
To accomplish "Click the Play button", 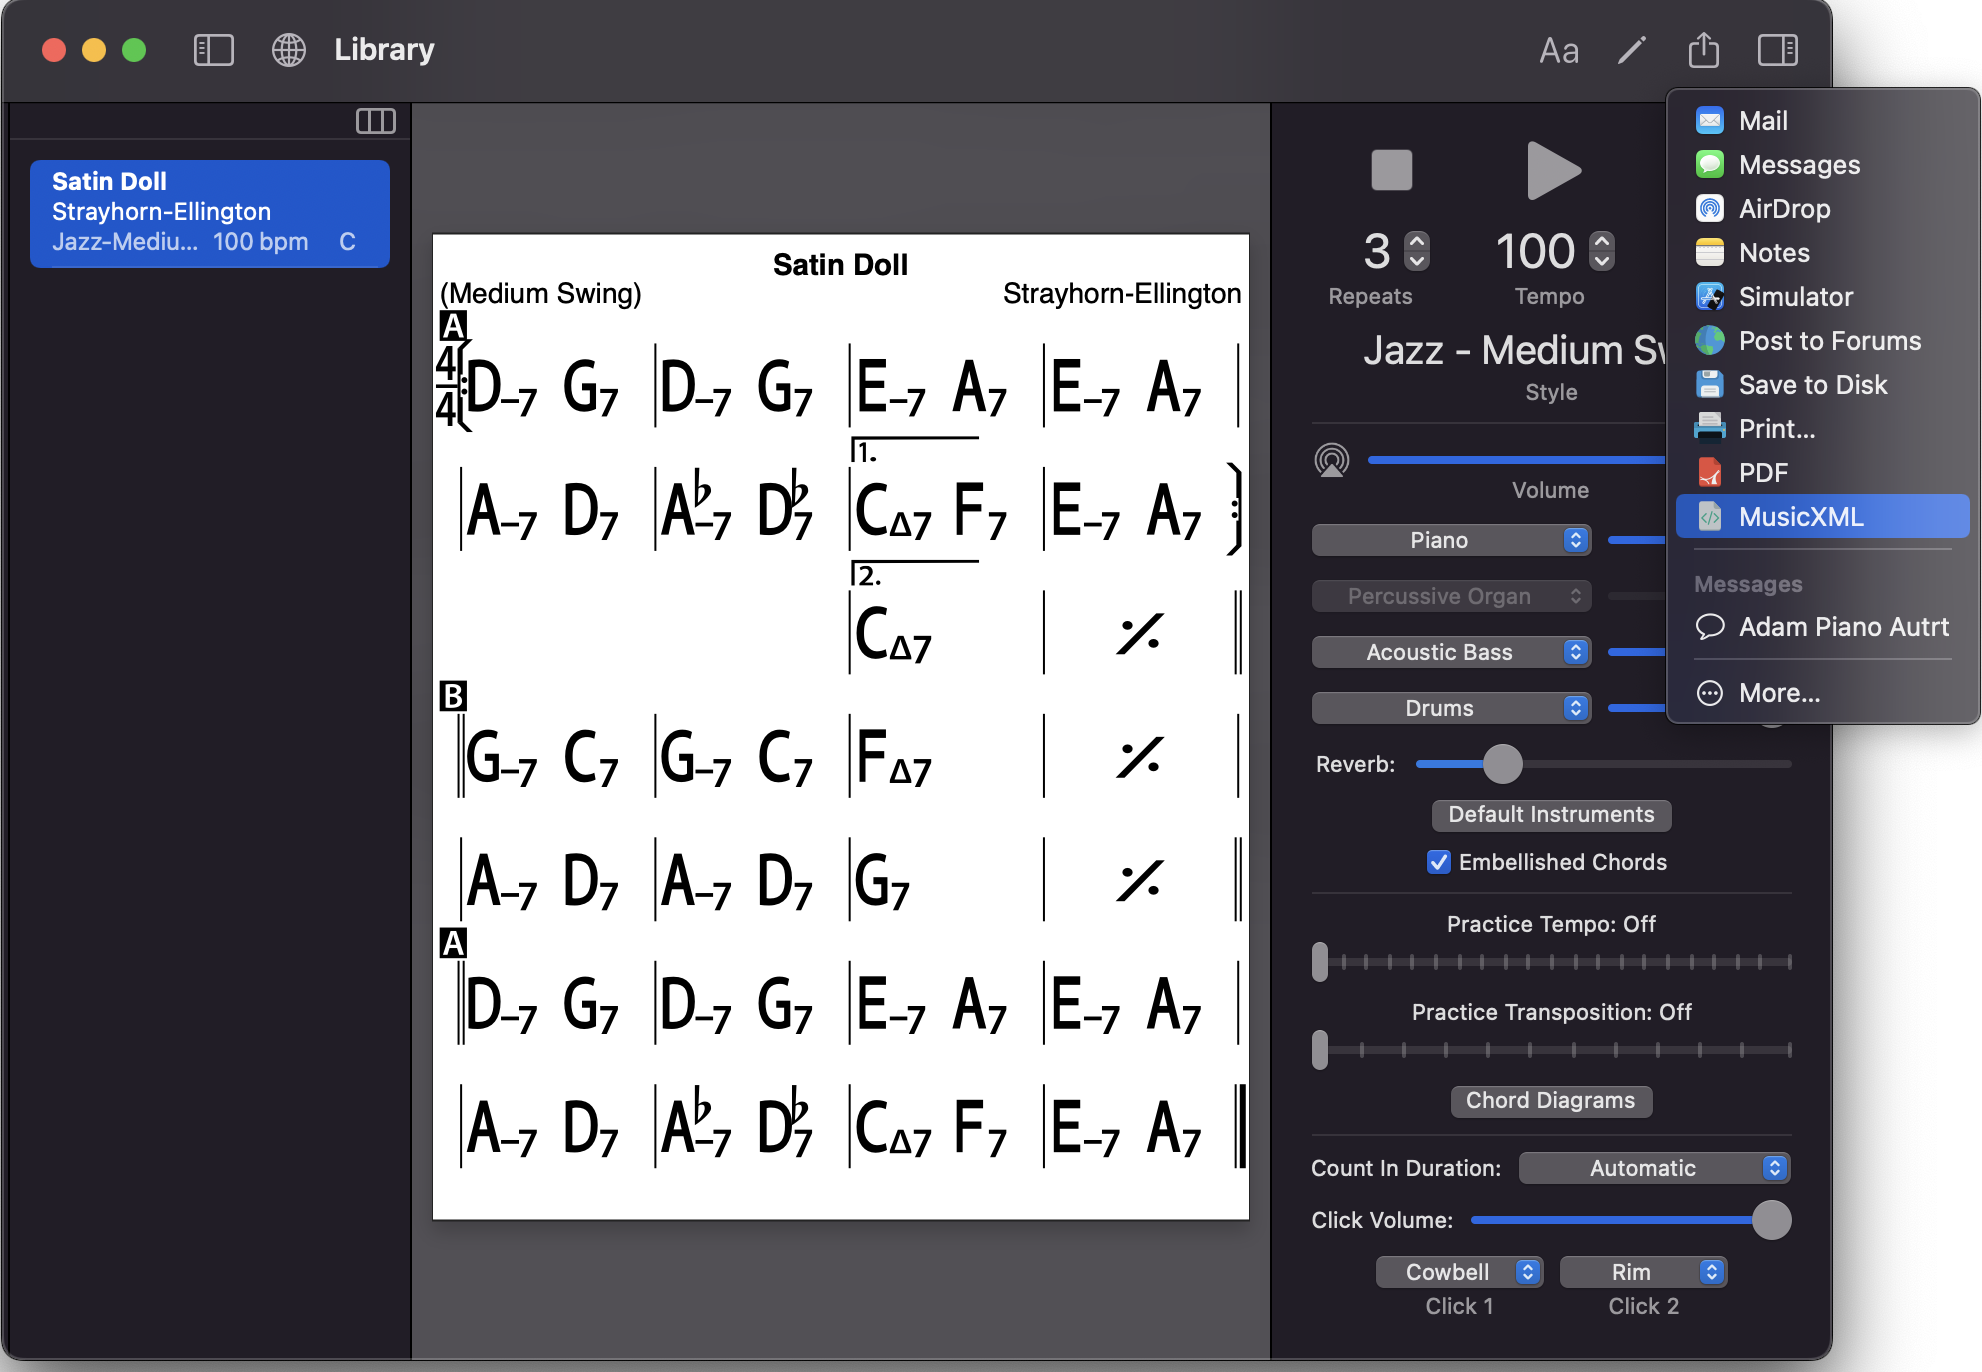I will click(x=1552, y=171).
